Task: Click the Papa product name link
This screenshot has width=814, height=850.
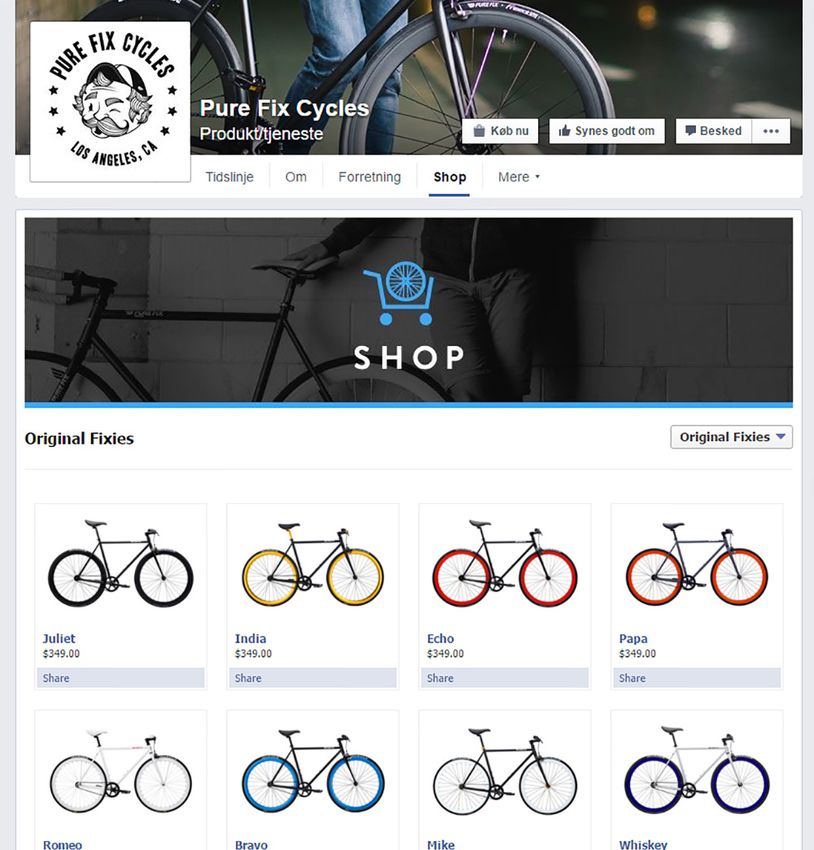Action: (x=633, y=639)
